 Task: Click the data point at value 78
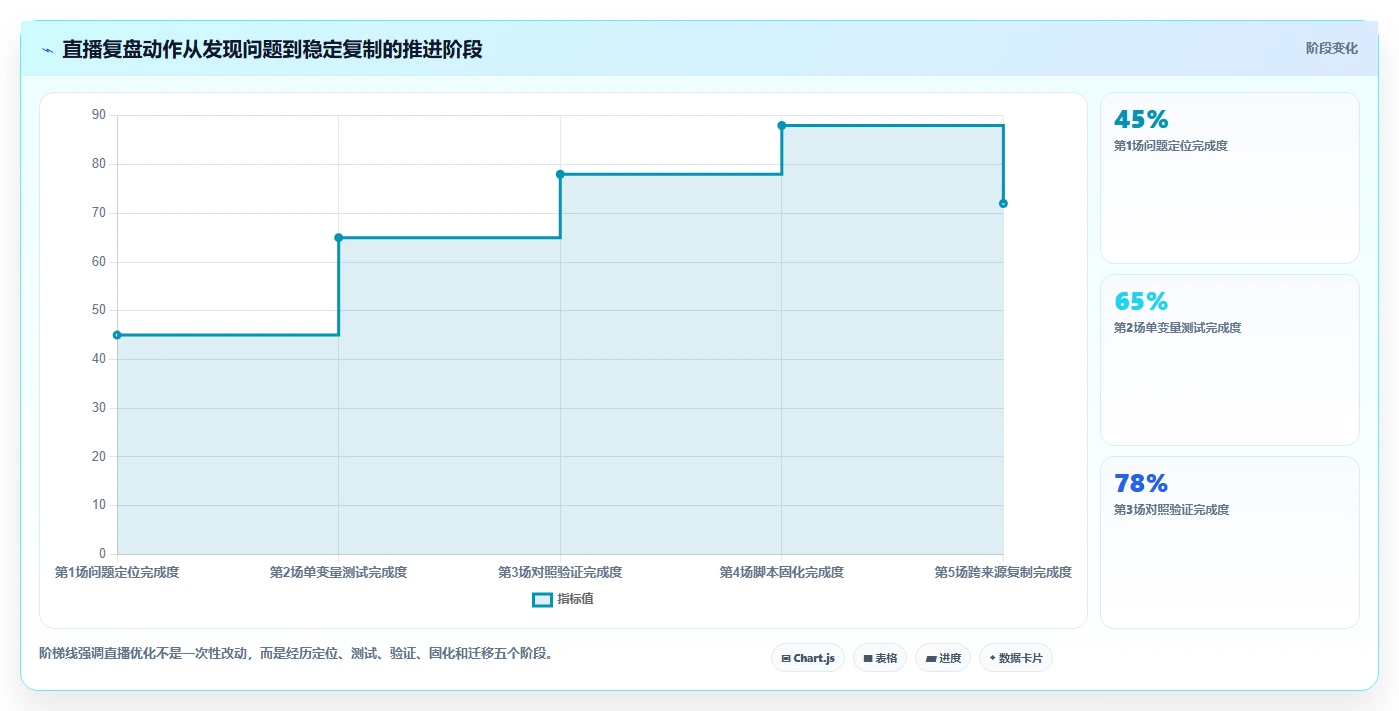[x=560, y=174]
